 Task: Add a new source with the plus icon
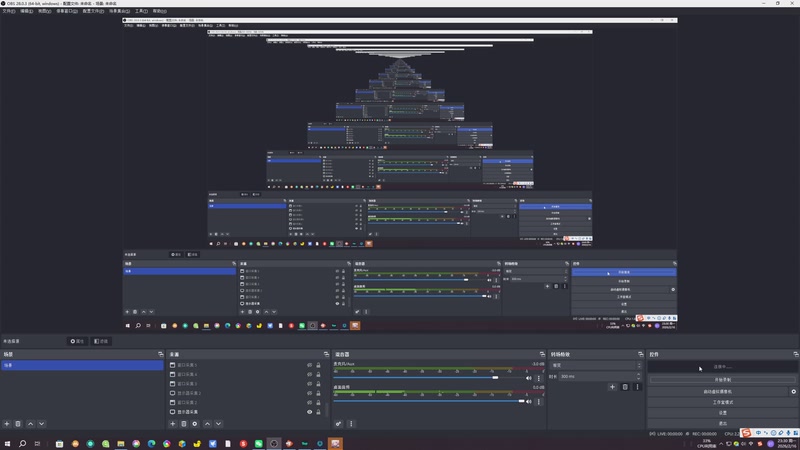tap(172, 423)
